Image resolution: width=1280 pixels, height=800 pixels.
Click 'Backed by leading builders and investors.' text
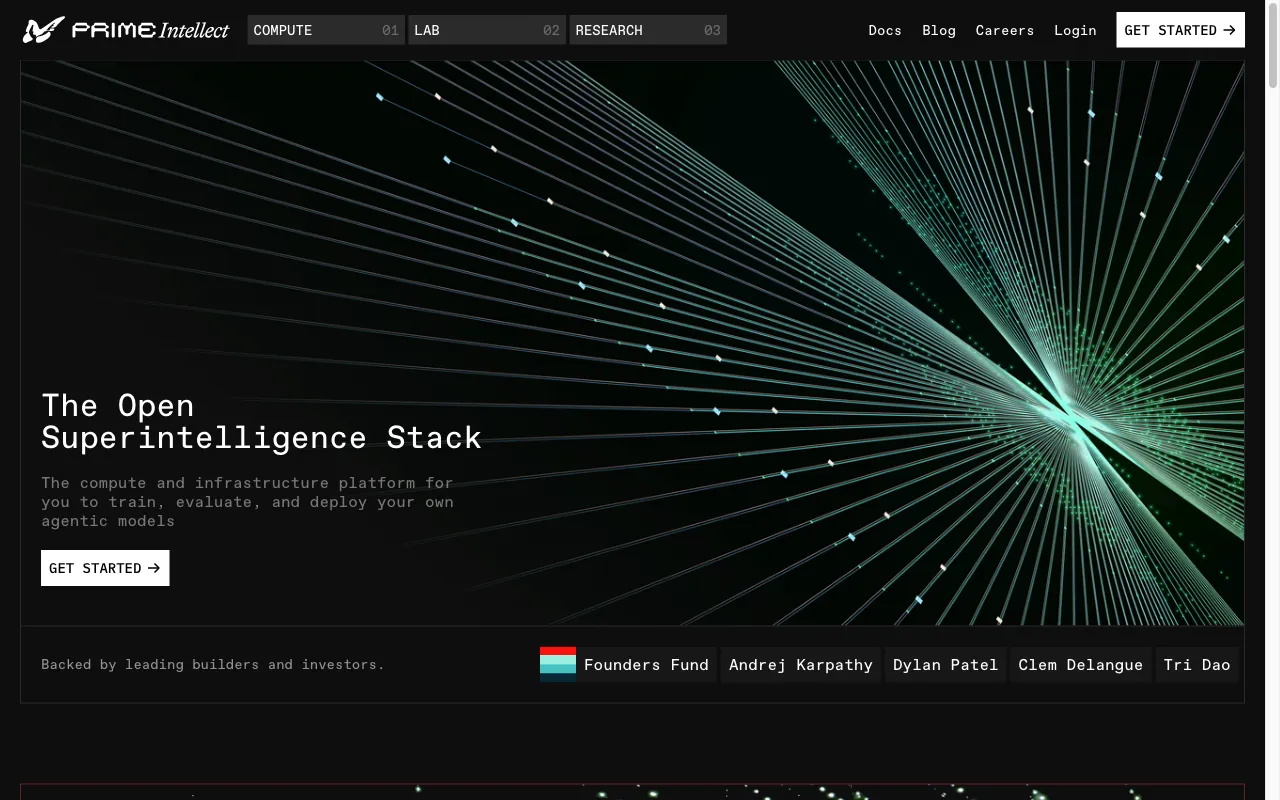point(213,664)
